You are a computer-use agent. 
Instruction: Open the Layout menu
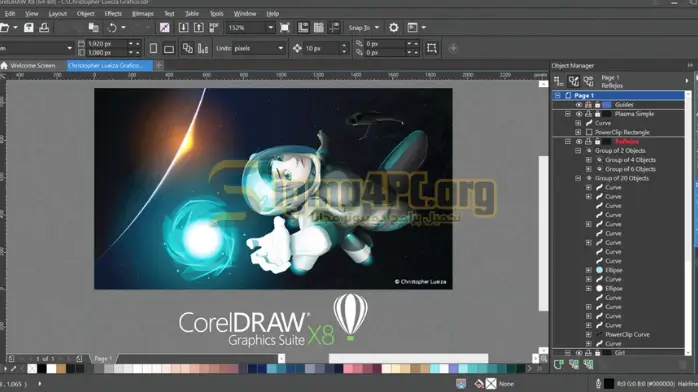tap(57, 14)
